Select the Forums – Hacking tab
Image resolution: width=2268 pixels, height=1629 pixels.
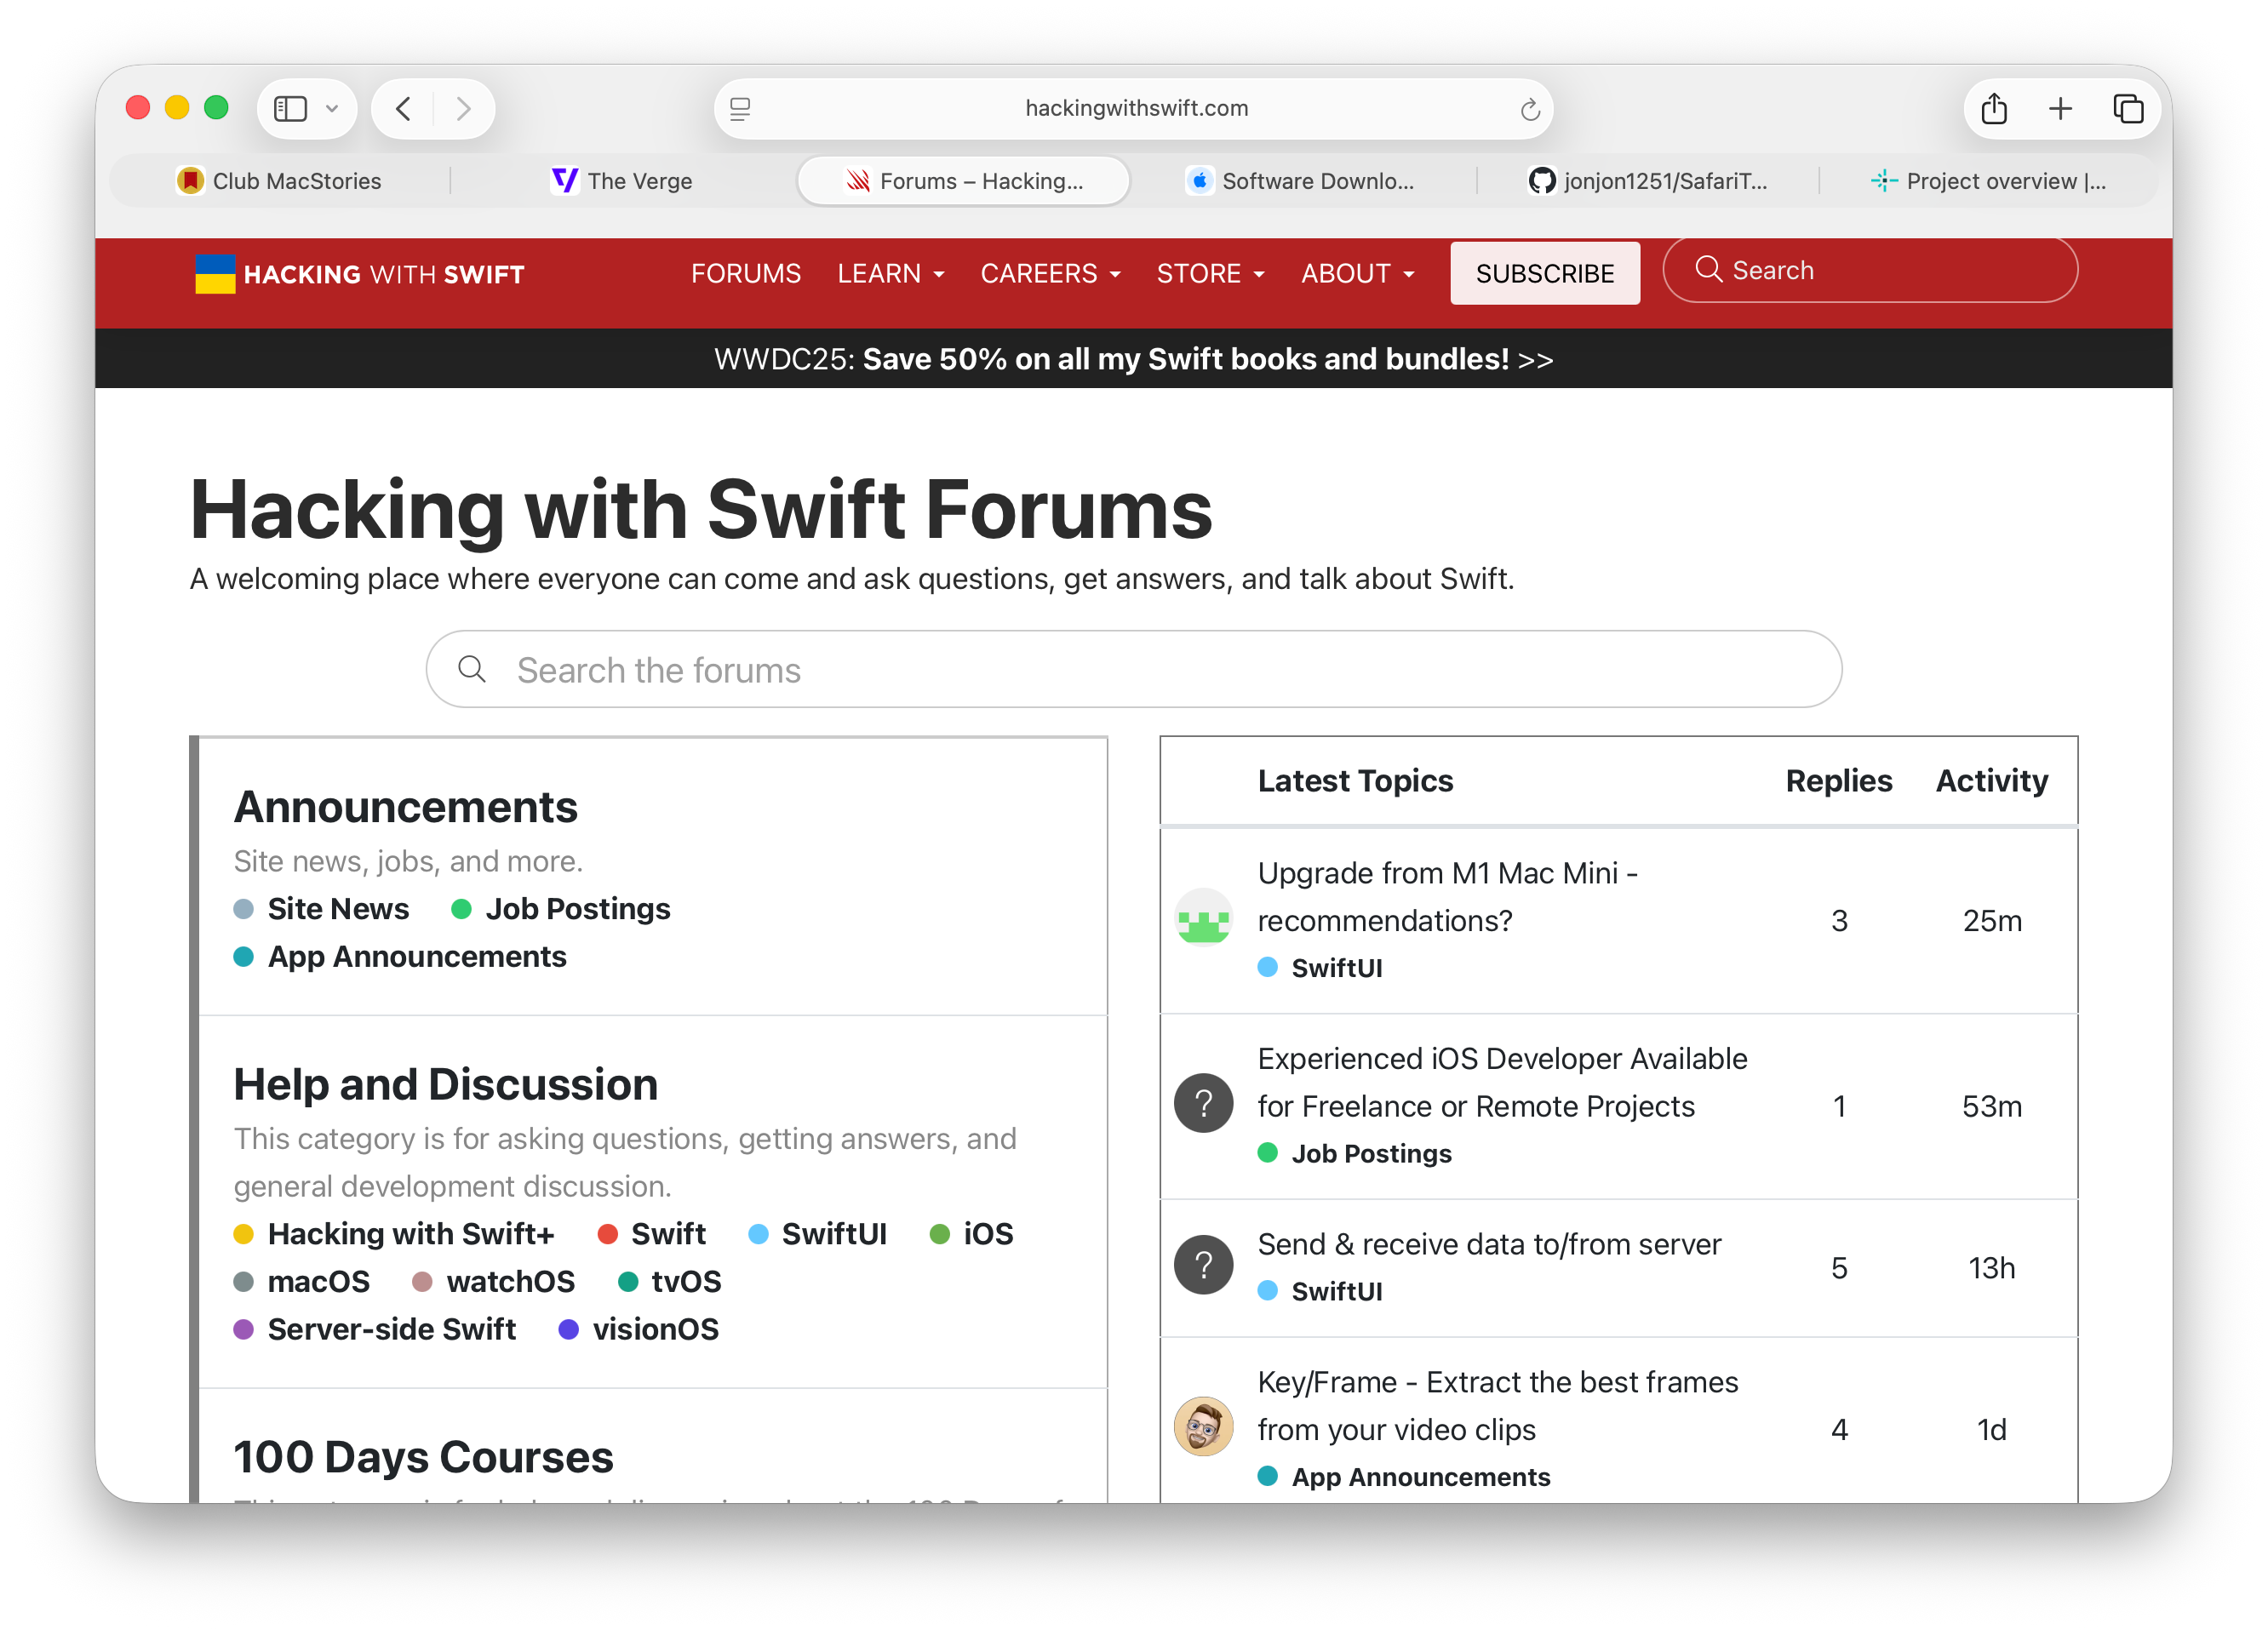pos(964,181)
